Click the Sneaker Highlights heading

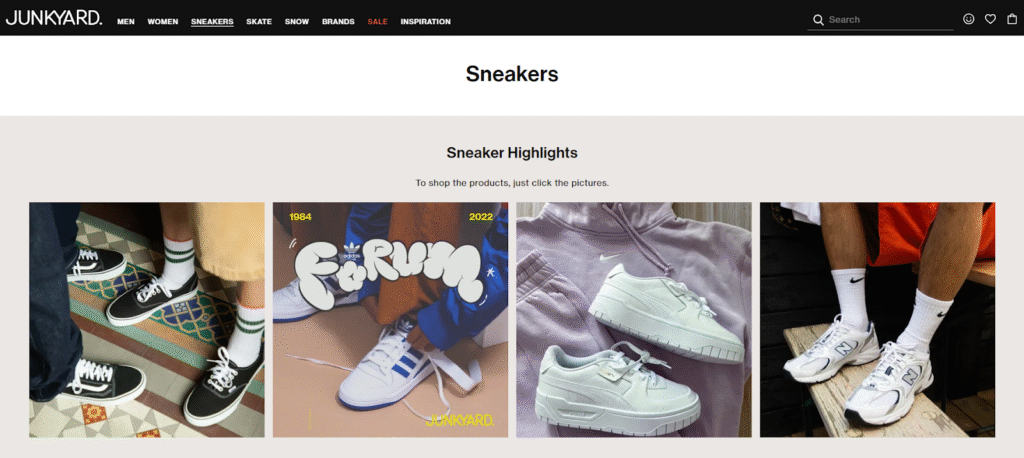(x=512, y=153)
